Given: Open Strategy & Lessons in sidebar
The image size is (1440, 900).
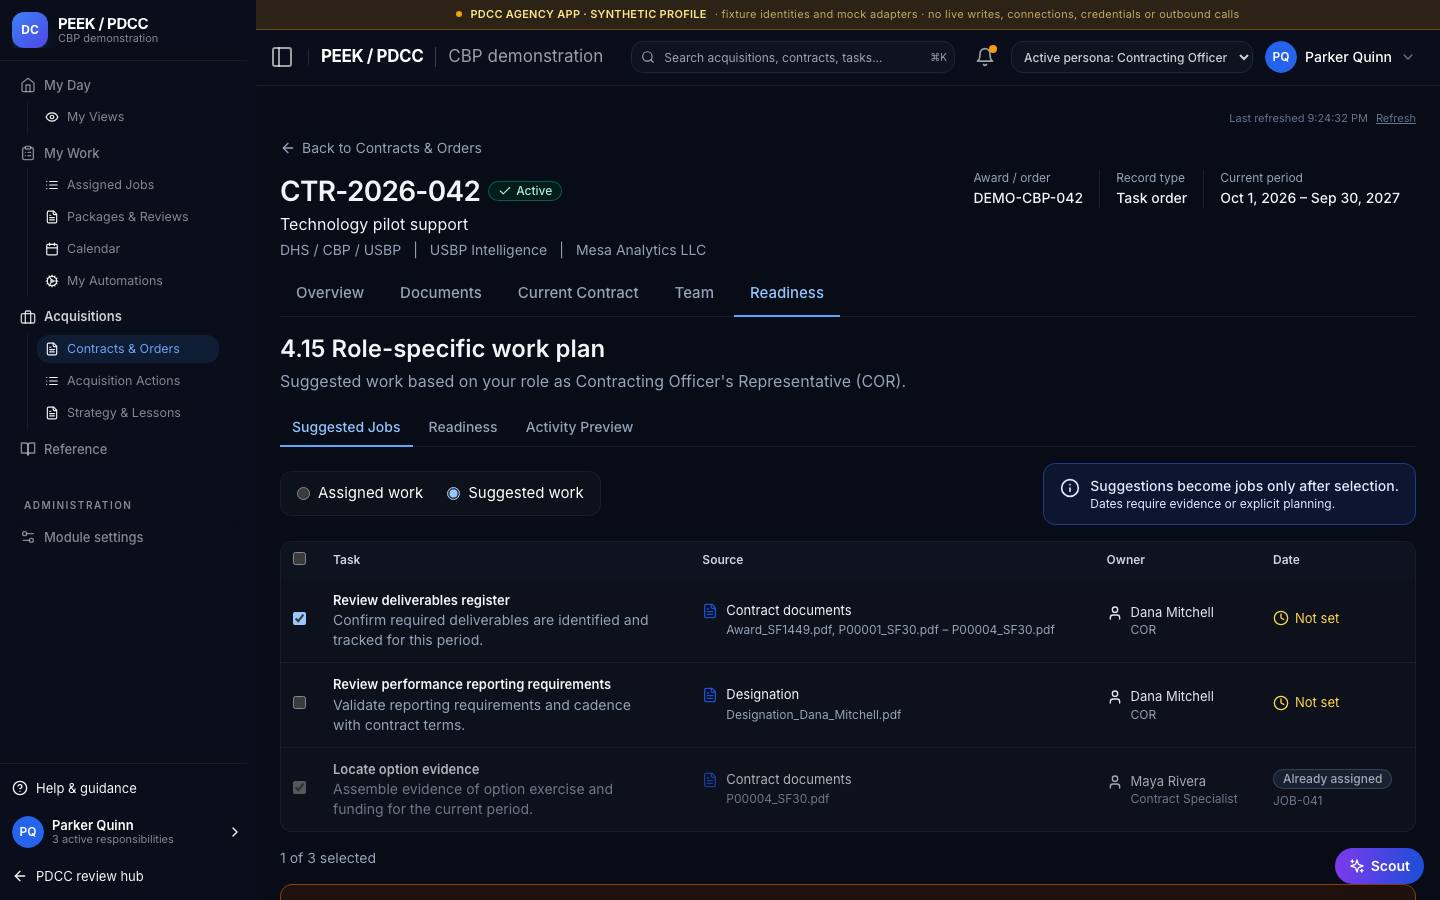Looking at the screenshot, I should [128, 413].
